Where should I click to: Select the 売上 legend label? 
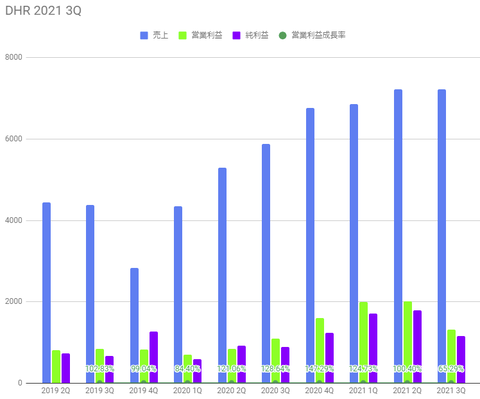(160, 35)
